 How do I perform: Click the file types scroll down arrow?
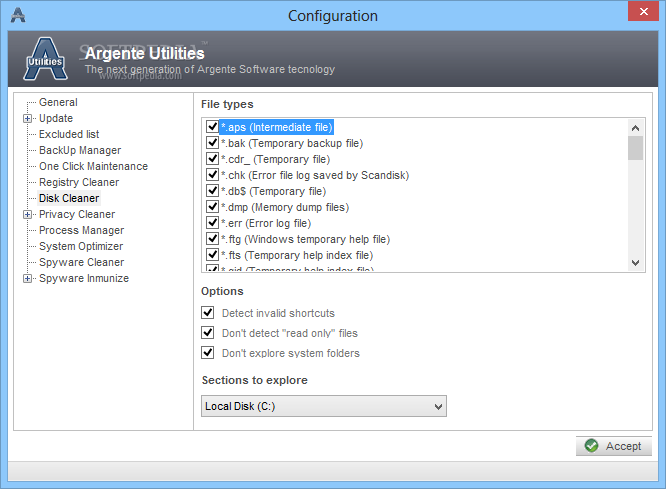point(635,263)
